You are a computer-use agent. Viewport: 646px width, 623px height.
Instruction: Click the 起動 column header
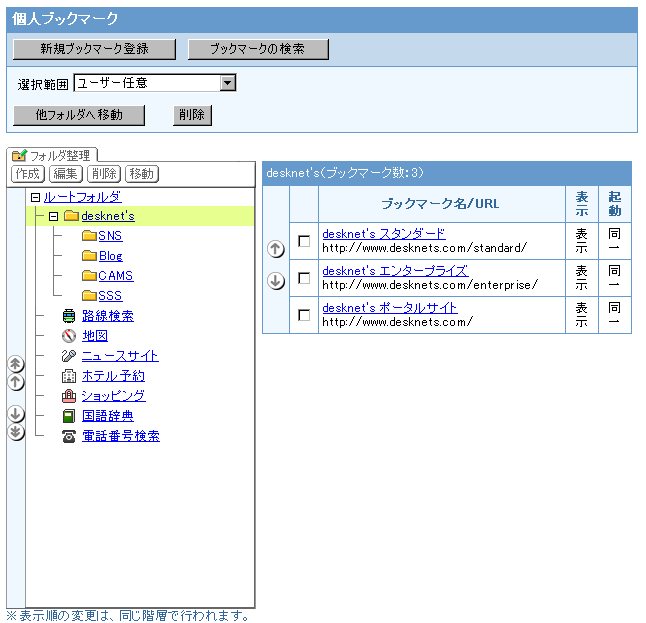coord(615,204)
